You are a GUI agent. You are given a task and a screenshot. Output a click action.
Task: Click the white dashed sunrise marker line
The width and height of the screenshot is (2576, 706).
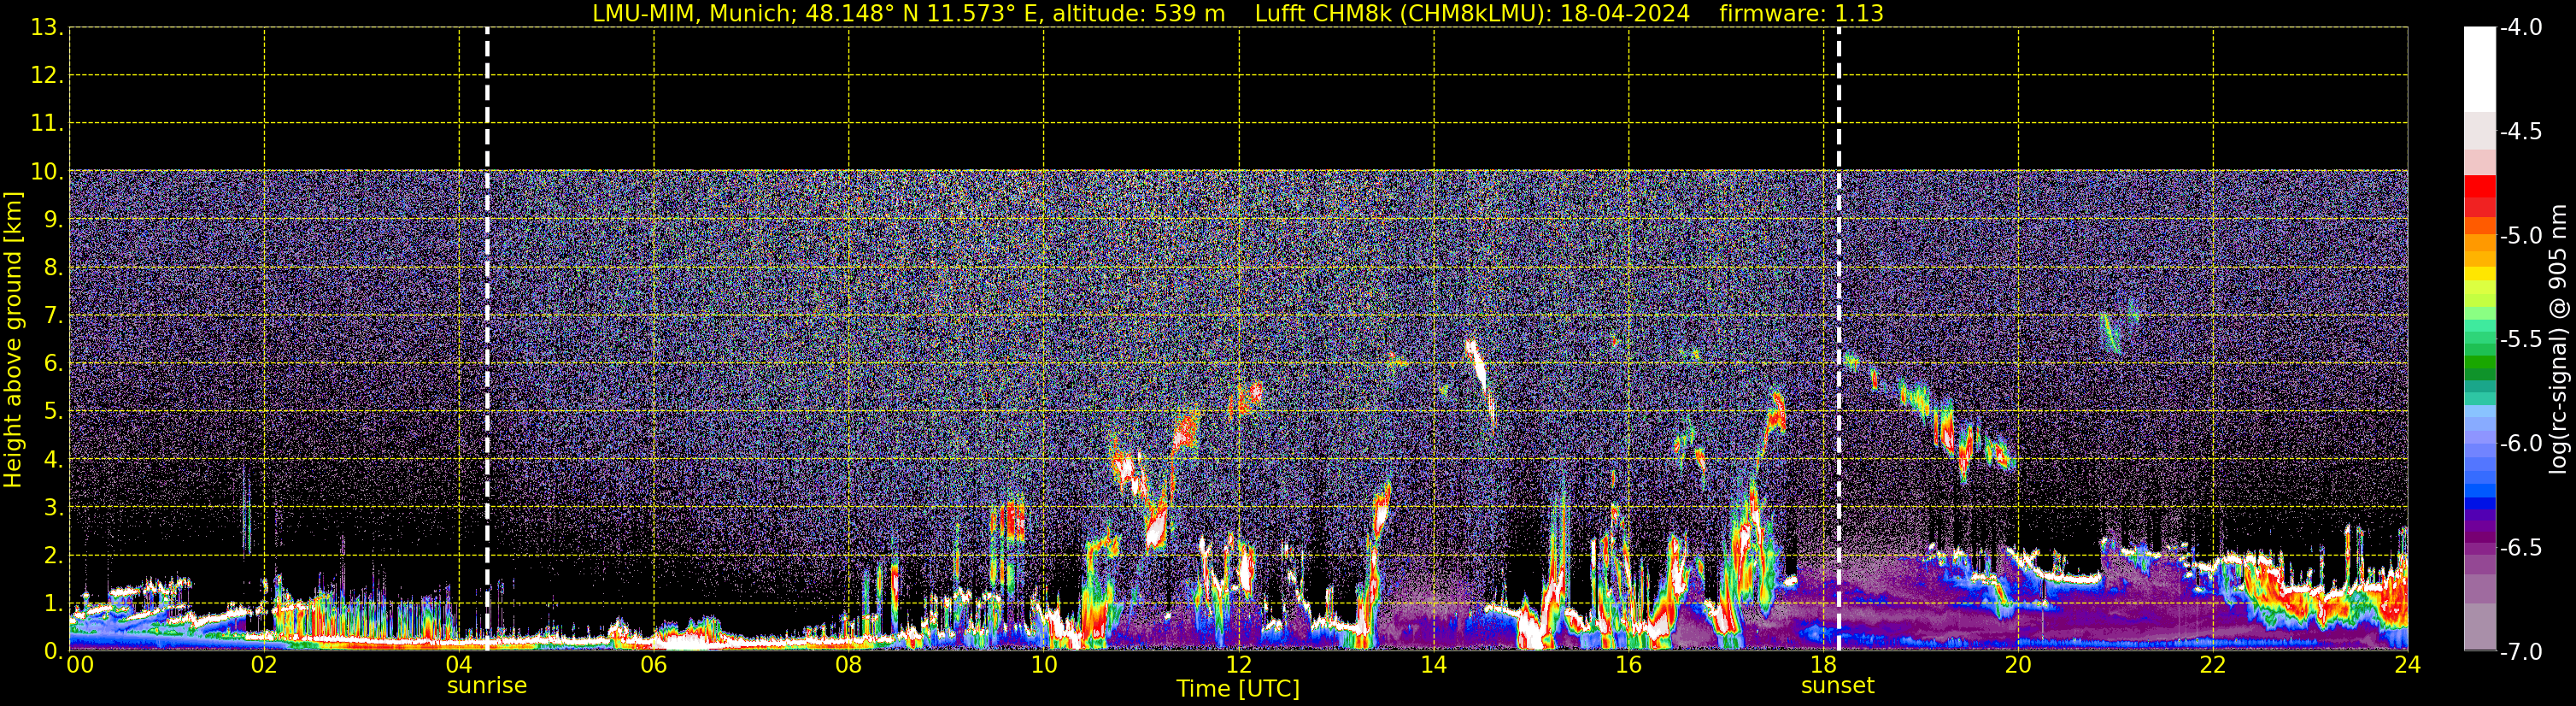click(x=487, y=339)
